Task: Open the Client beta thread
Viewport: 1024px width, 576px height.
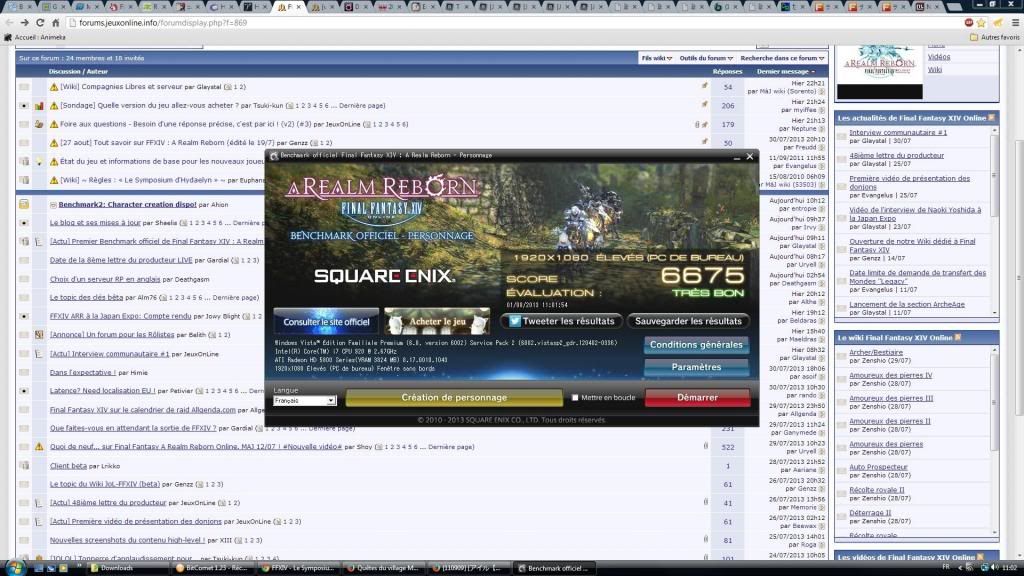Action: pos(69,466)
